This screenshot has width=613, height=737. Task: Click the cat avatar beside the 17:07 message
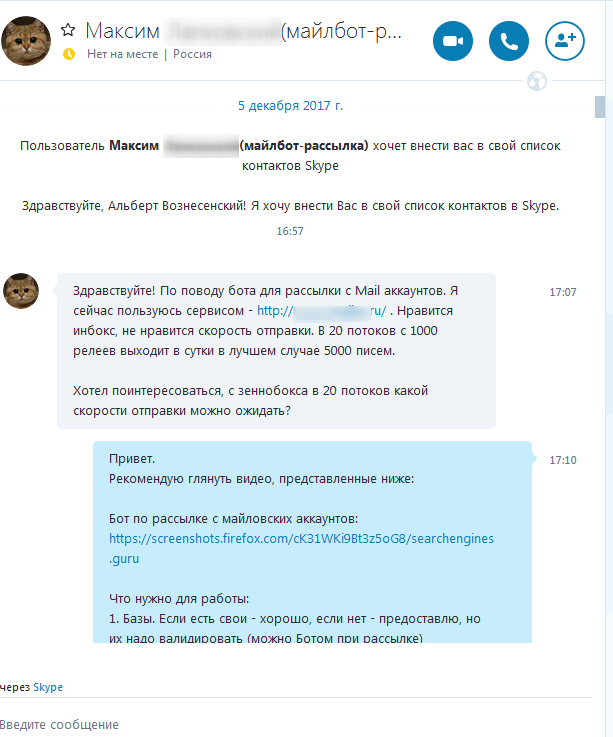tap(21, 291)
